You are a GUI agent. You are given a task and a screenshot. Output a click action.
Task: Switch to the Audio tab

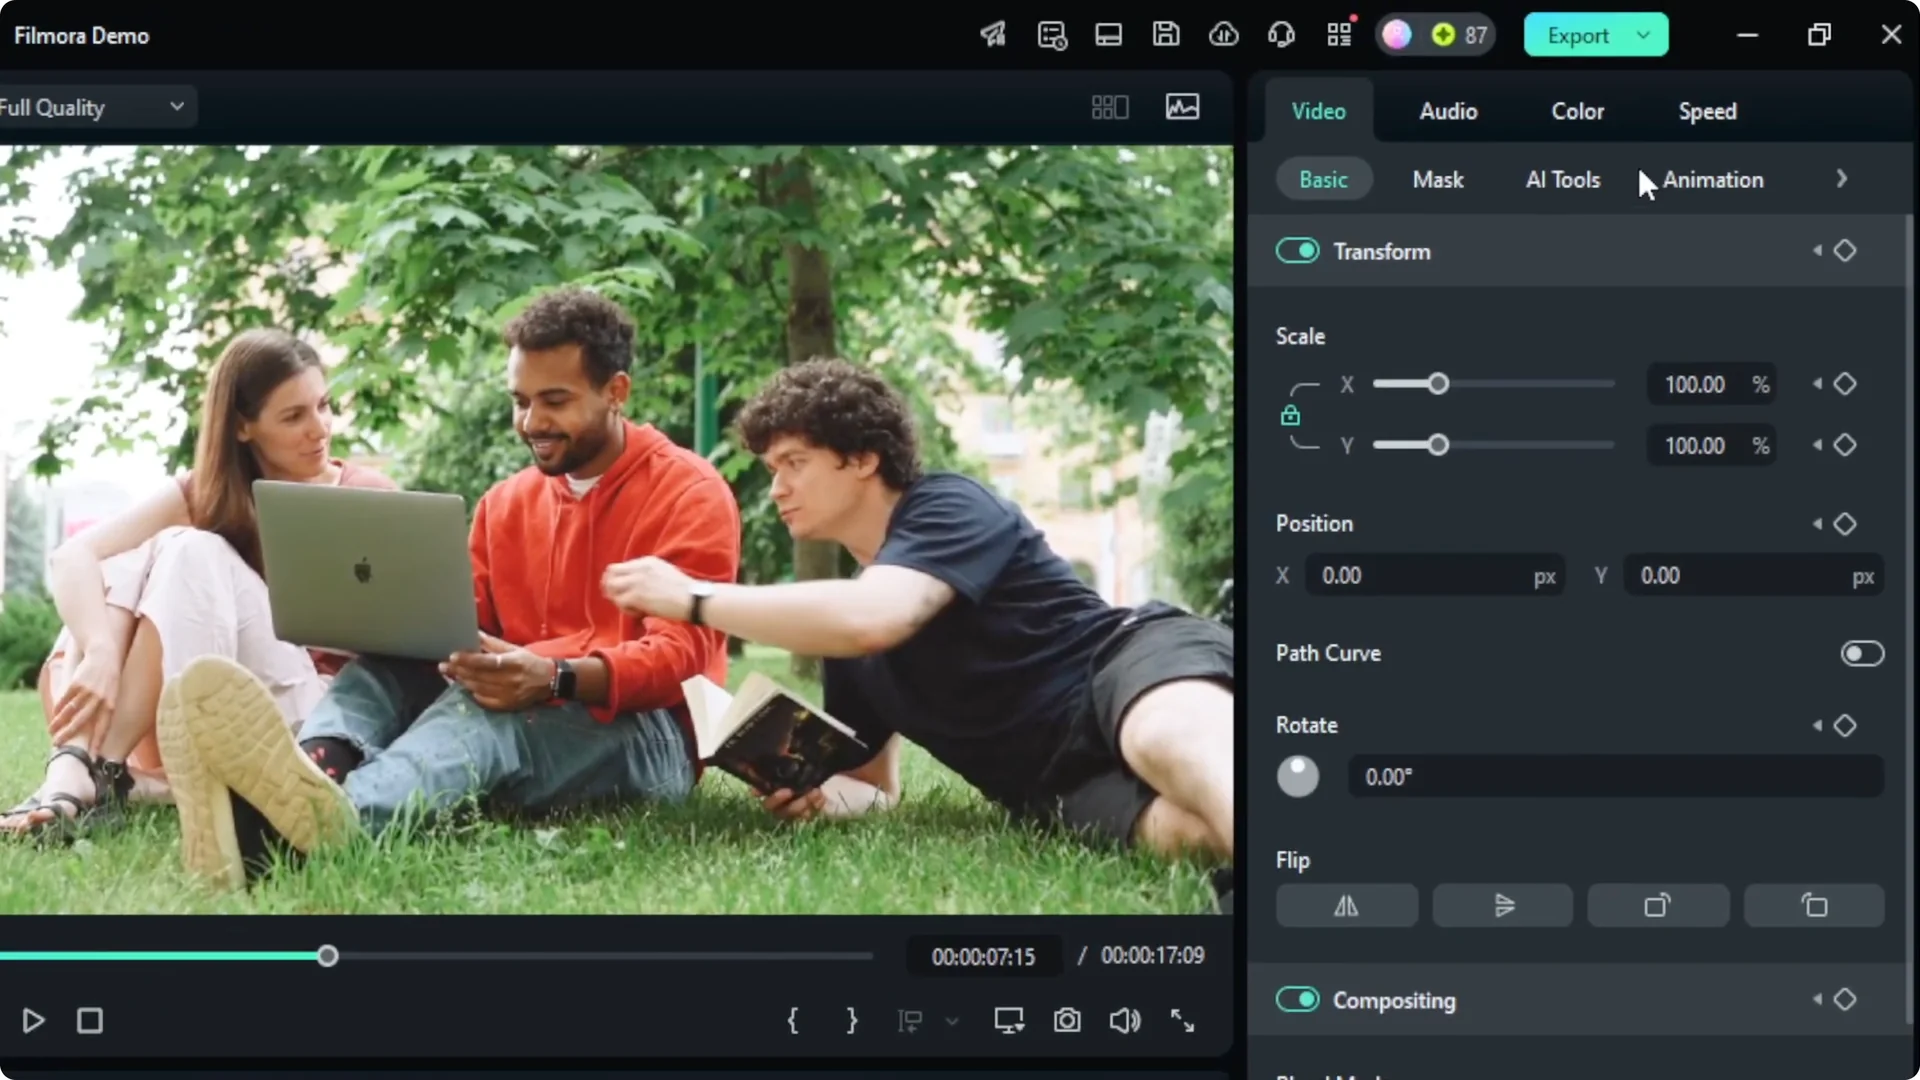tap(1448, 111)
